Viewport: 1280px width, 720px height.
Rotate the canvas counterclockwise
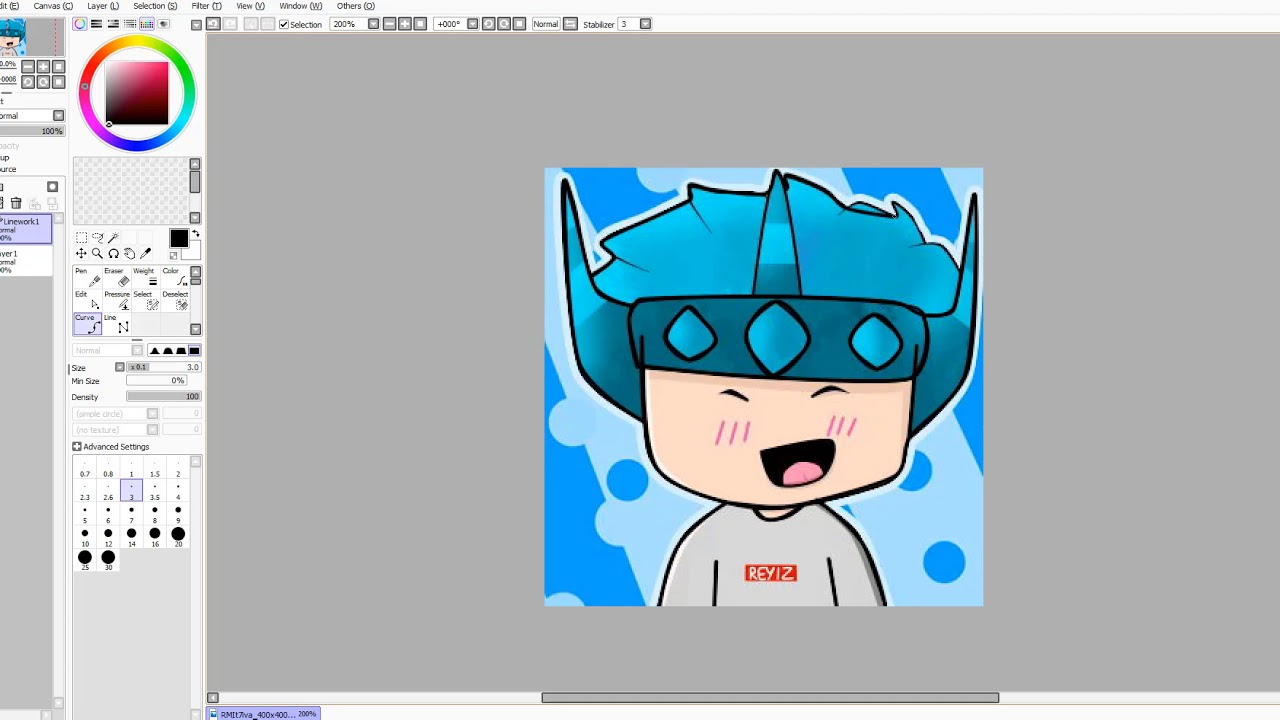point(488,24)
